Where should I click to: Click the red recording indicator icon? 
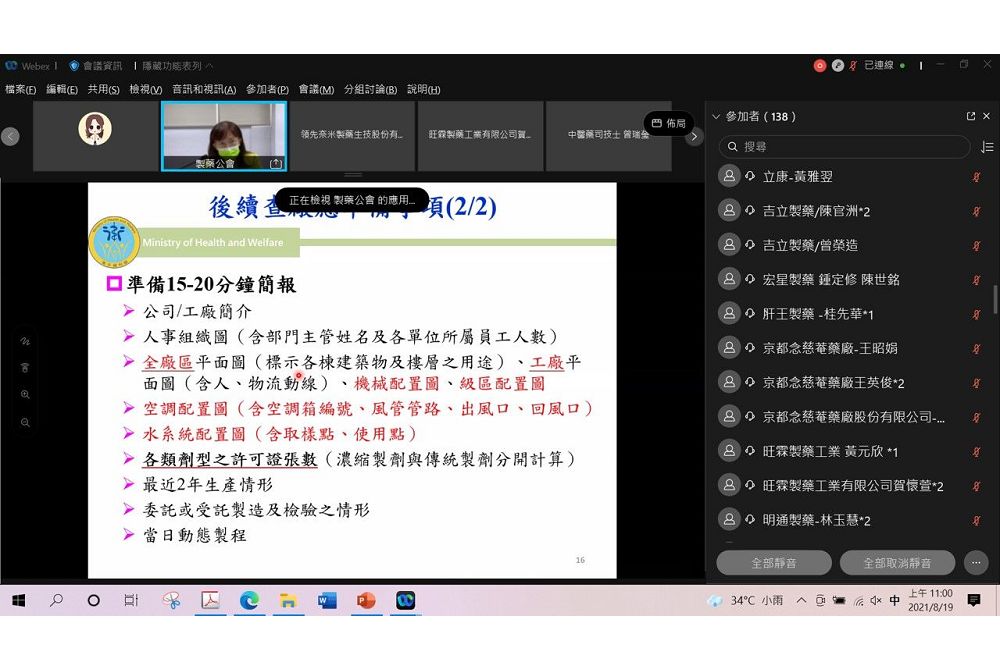tap(820, 65)
